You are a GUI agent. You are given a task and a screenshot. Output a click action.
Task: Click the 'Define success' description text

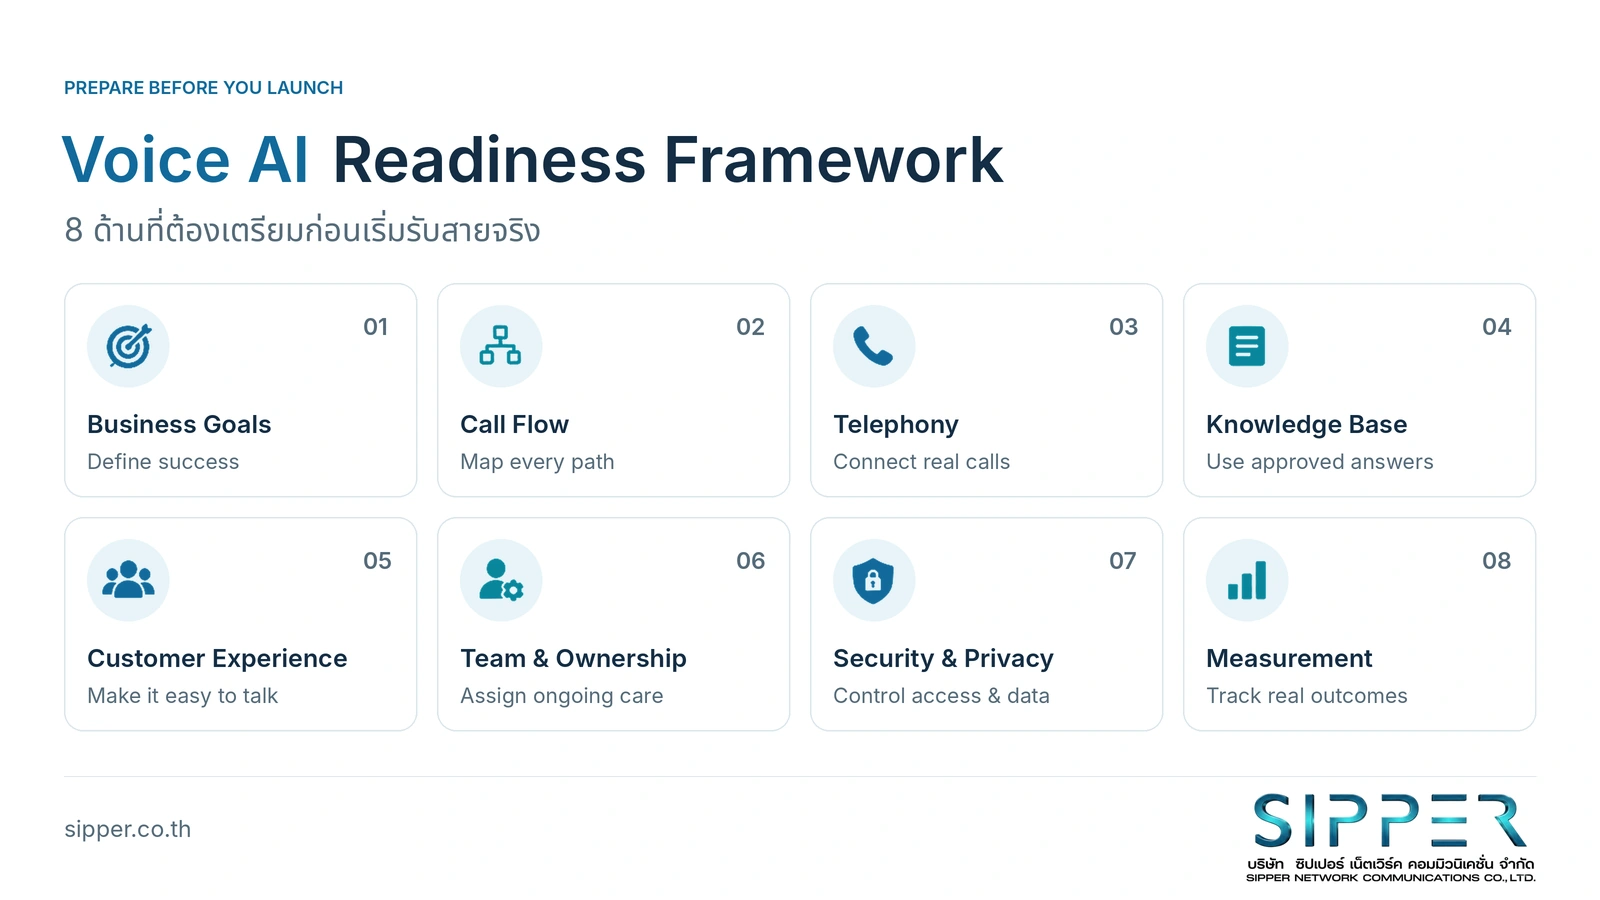163,462
